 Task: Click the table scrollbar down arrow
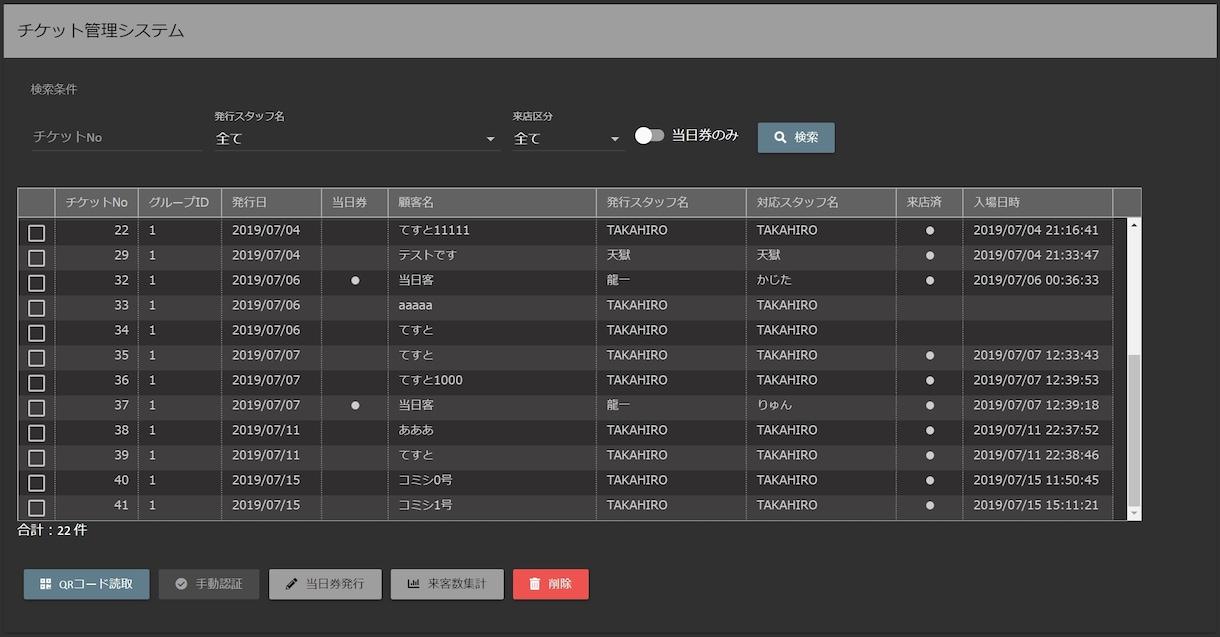[1134, 513]
